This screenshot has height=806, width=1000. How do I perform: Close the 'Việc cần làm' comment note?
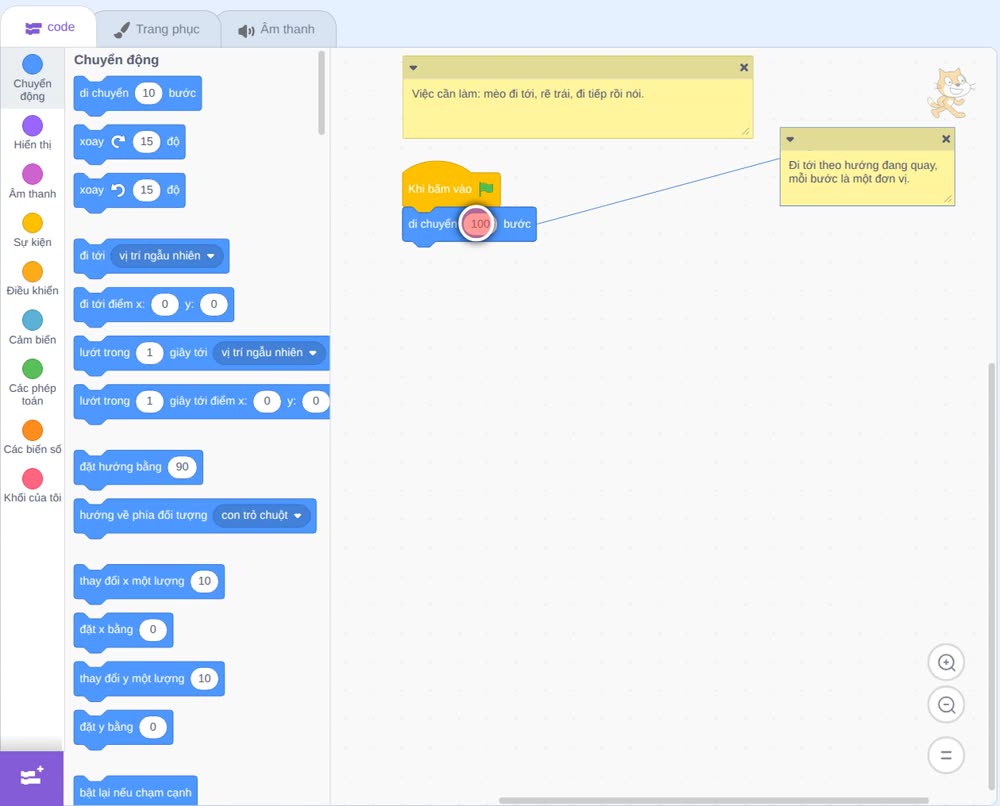click(x=744, y=67)
